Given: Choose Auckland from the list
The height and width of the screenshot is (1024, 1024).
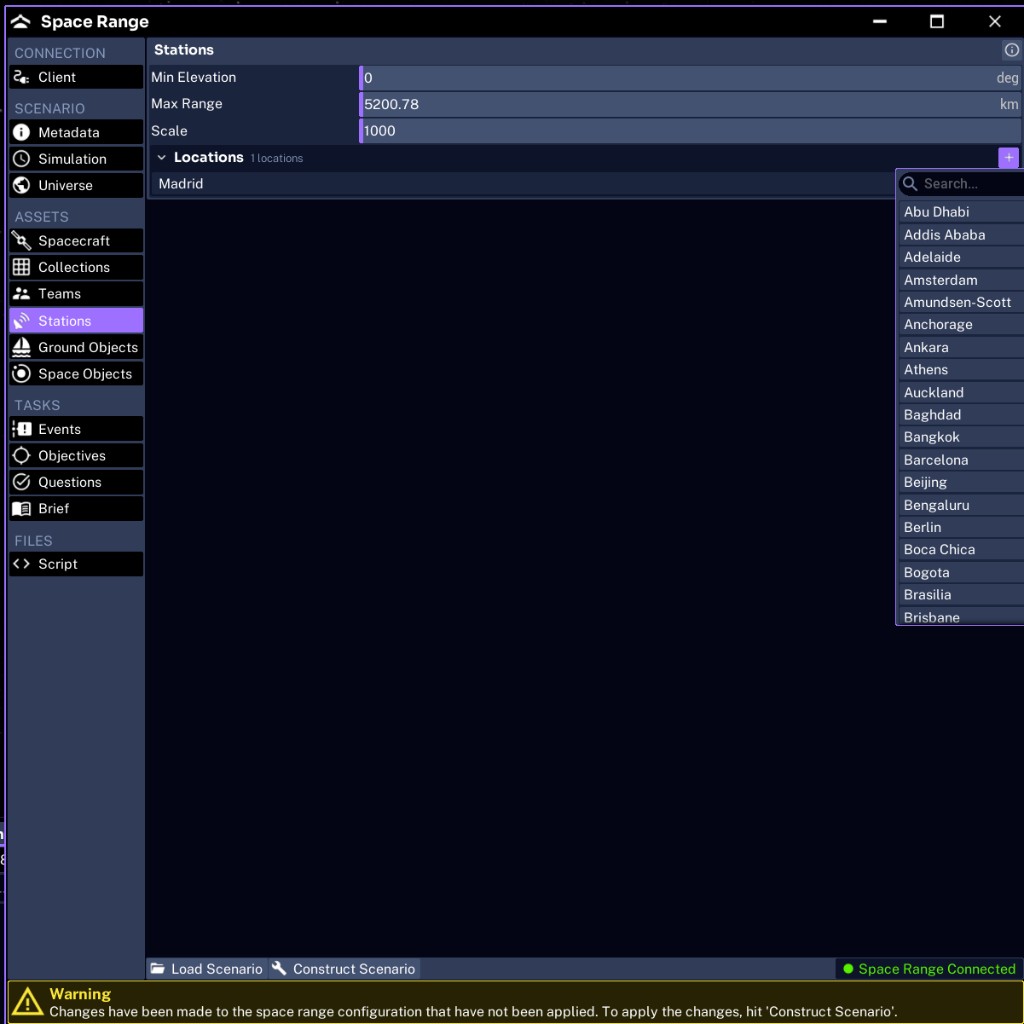Looking at the screenshot, I should coord(961,392).
